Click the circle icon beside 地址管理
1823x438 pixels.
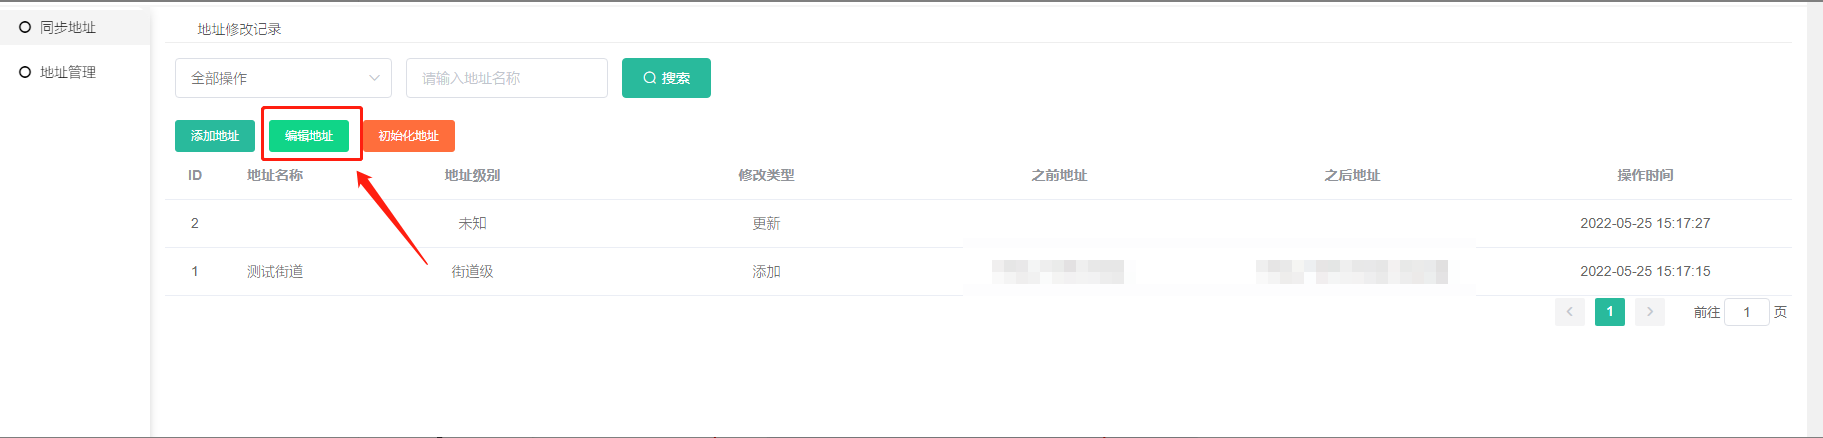25,72
